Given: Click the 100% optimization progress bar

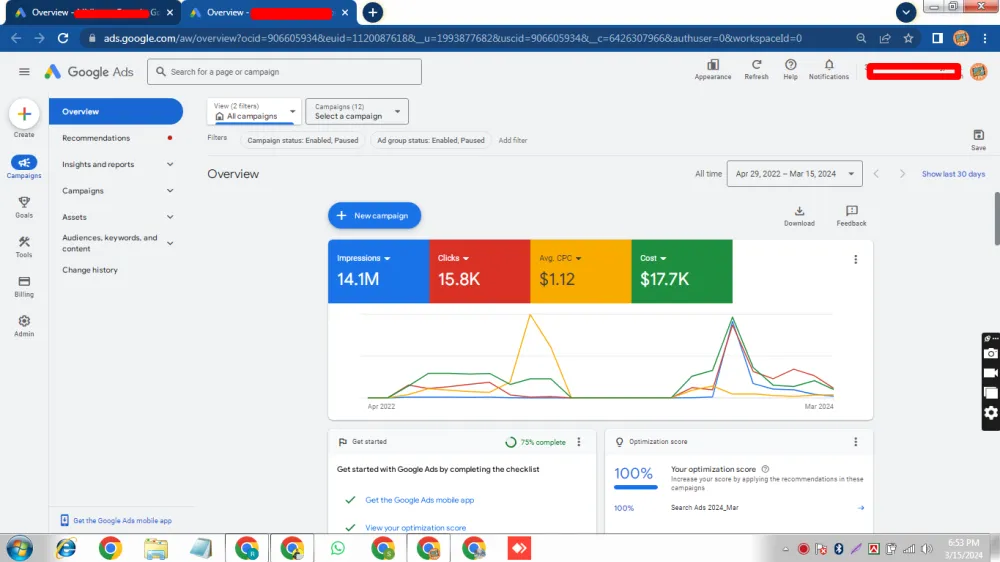Looking at the screenshot, I should coord(635,487).
